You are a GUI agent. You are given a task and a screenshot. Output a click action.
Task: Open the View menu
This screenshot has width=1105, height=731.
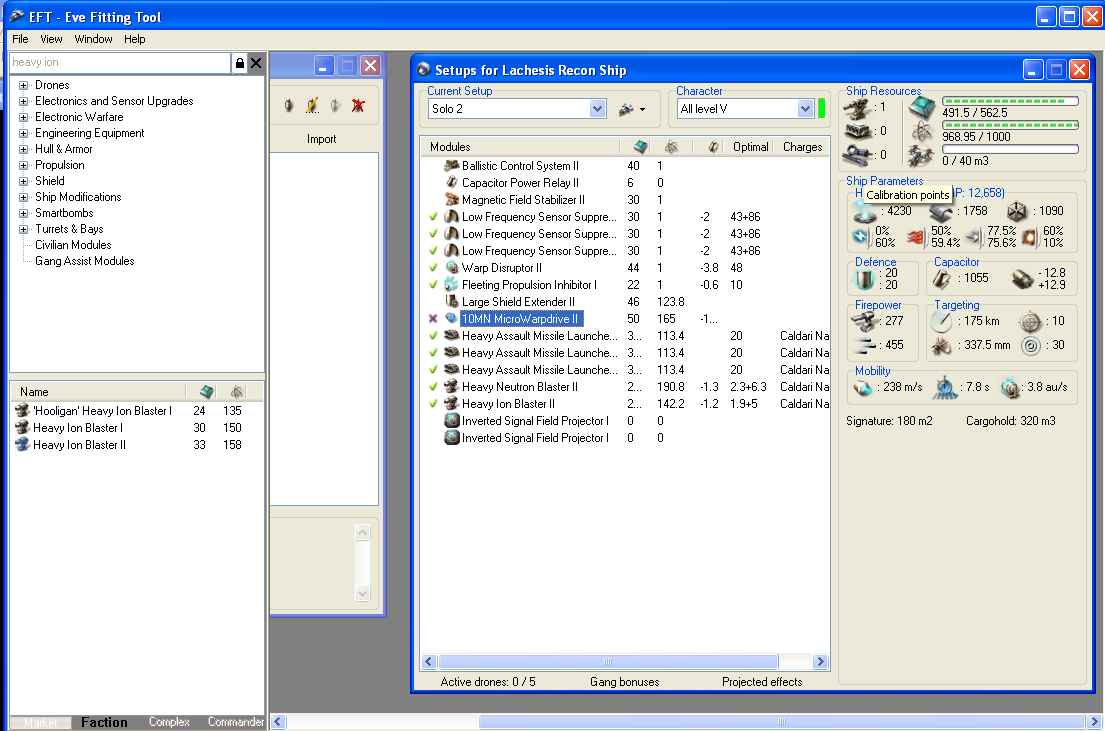pos(51,39)
